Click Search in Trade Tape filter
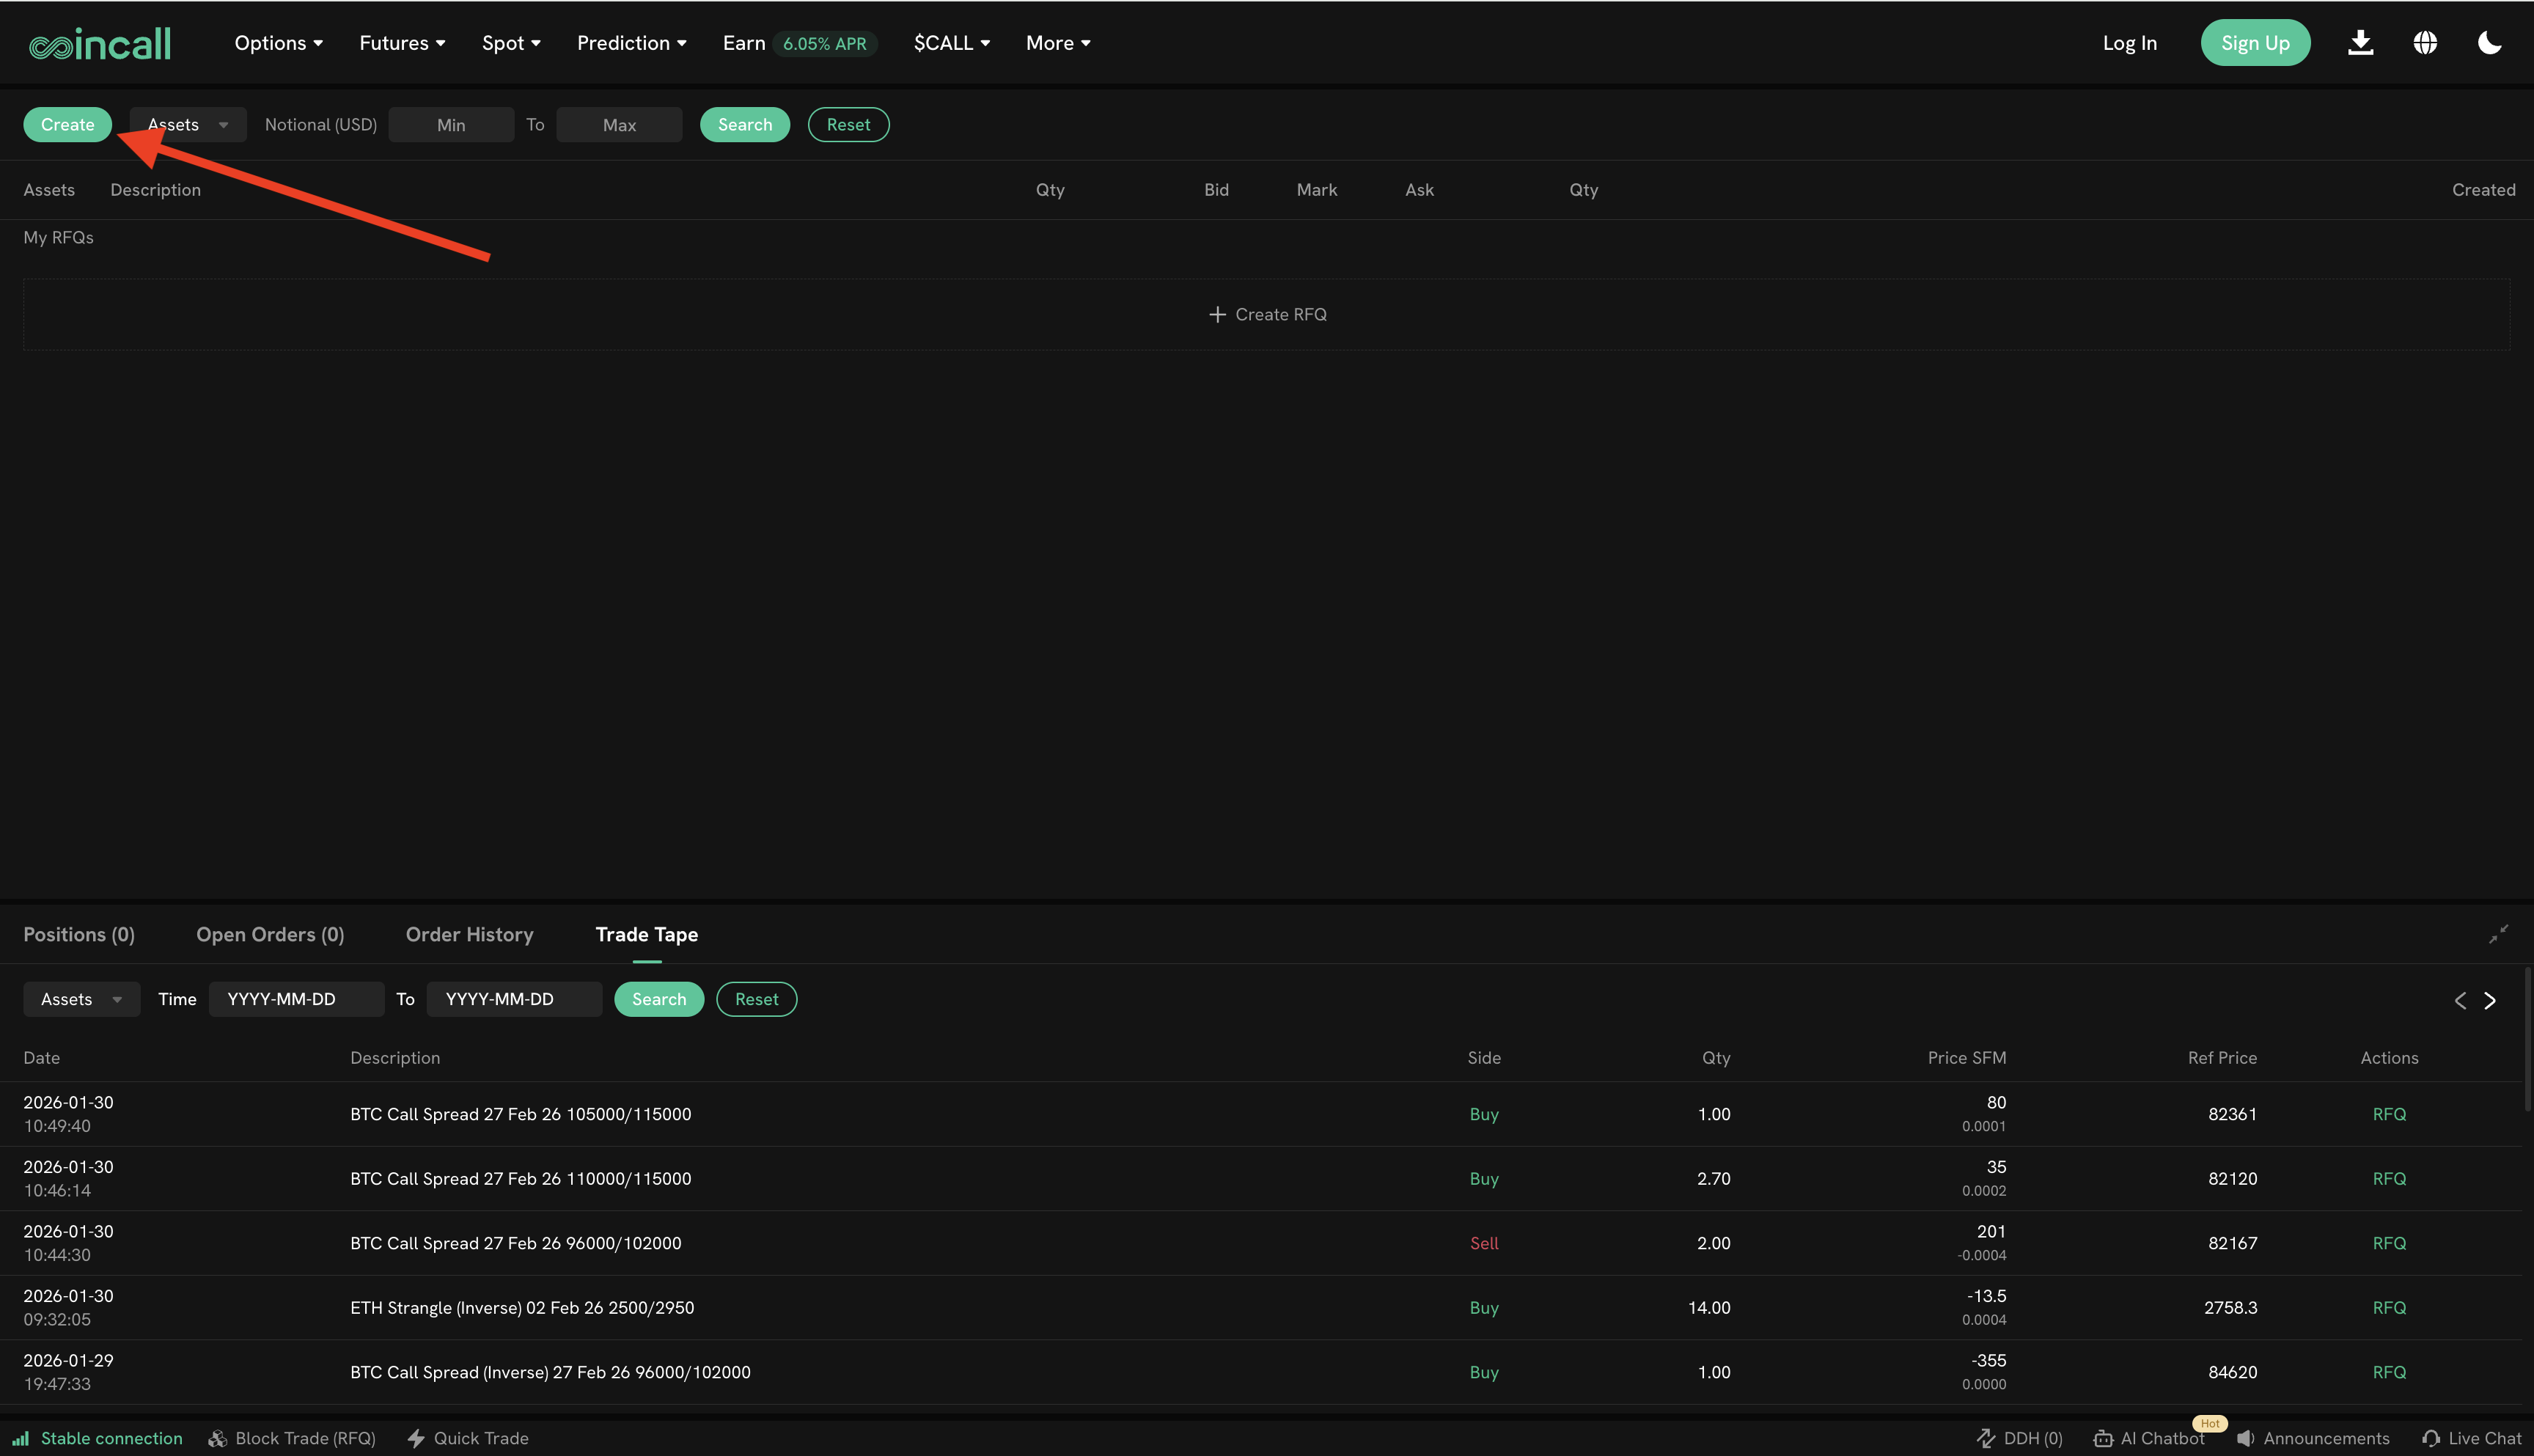Screen dimensions: 2534x1456 click(x=659, y=999)
